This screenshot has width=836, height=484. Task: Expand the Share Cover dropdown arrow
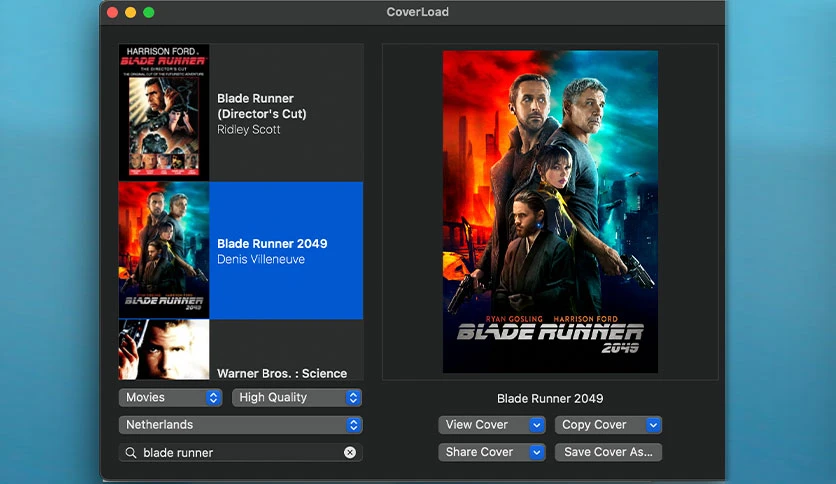537,452
